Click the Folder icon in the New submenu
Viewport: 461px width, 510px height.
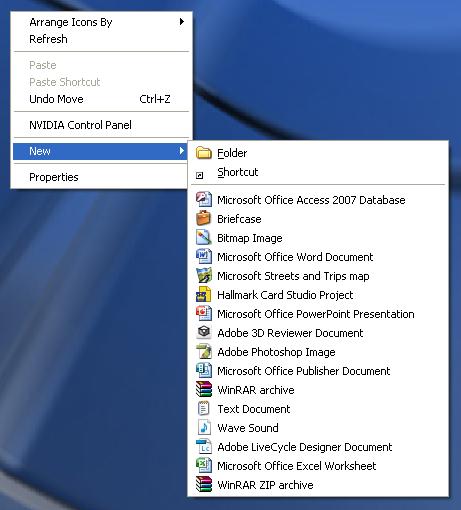tap(204, 153)
